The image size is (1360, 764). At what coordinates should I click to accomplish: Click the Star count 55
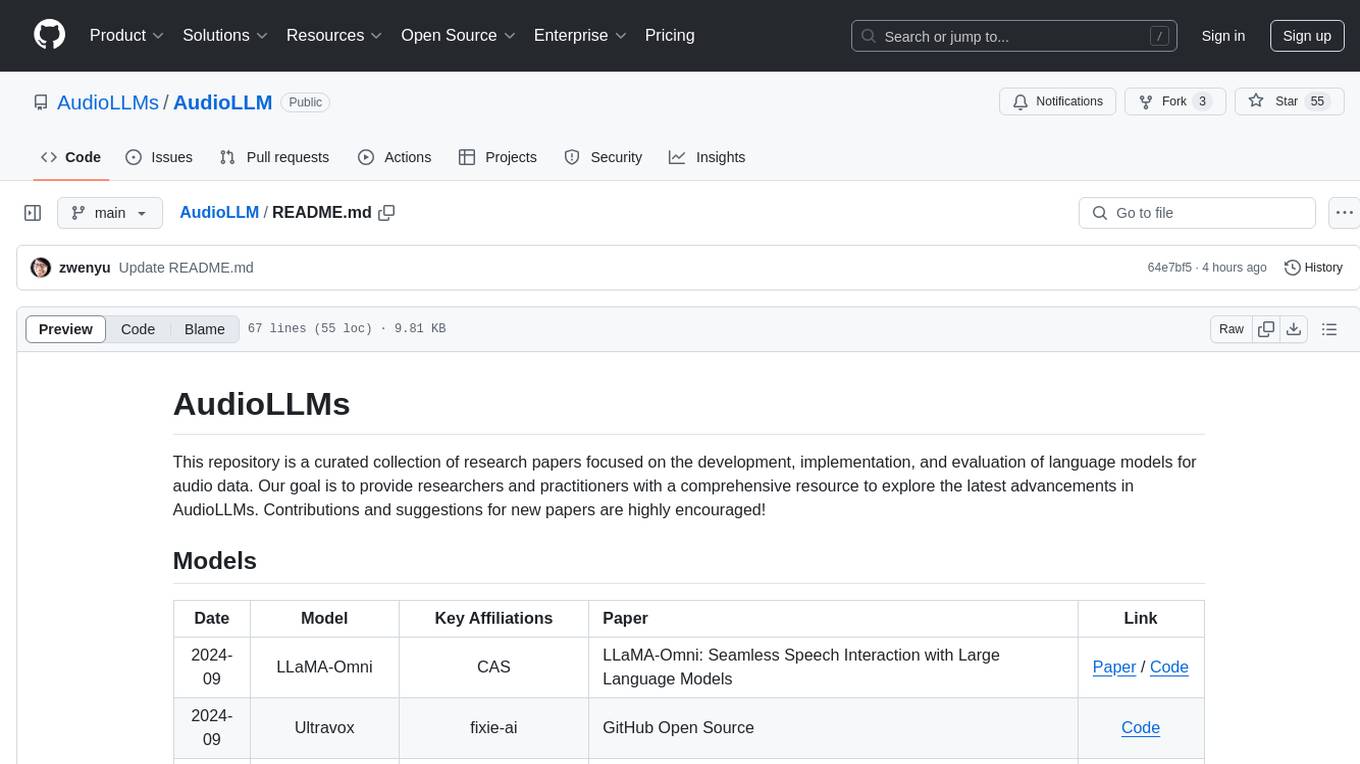(x=1317, y=102)
